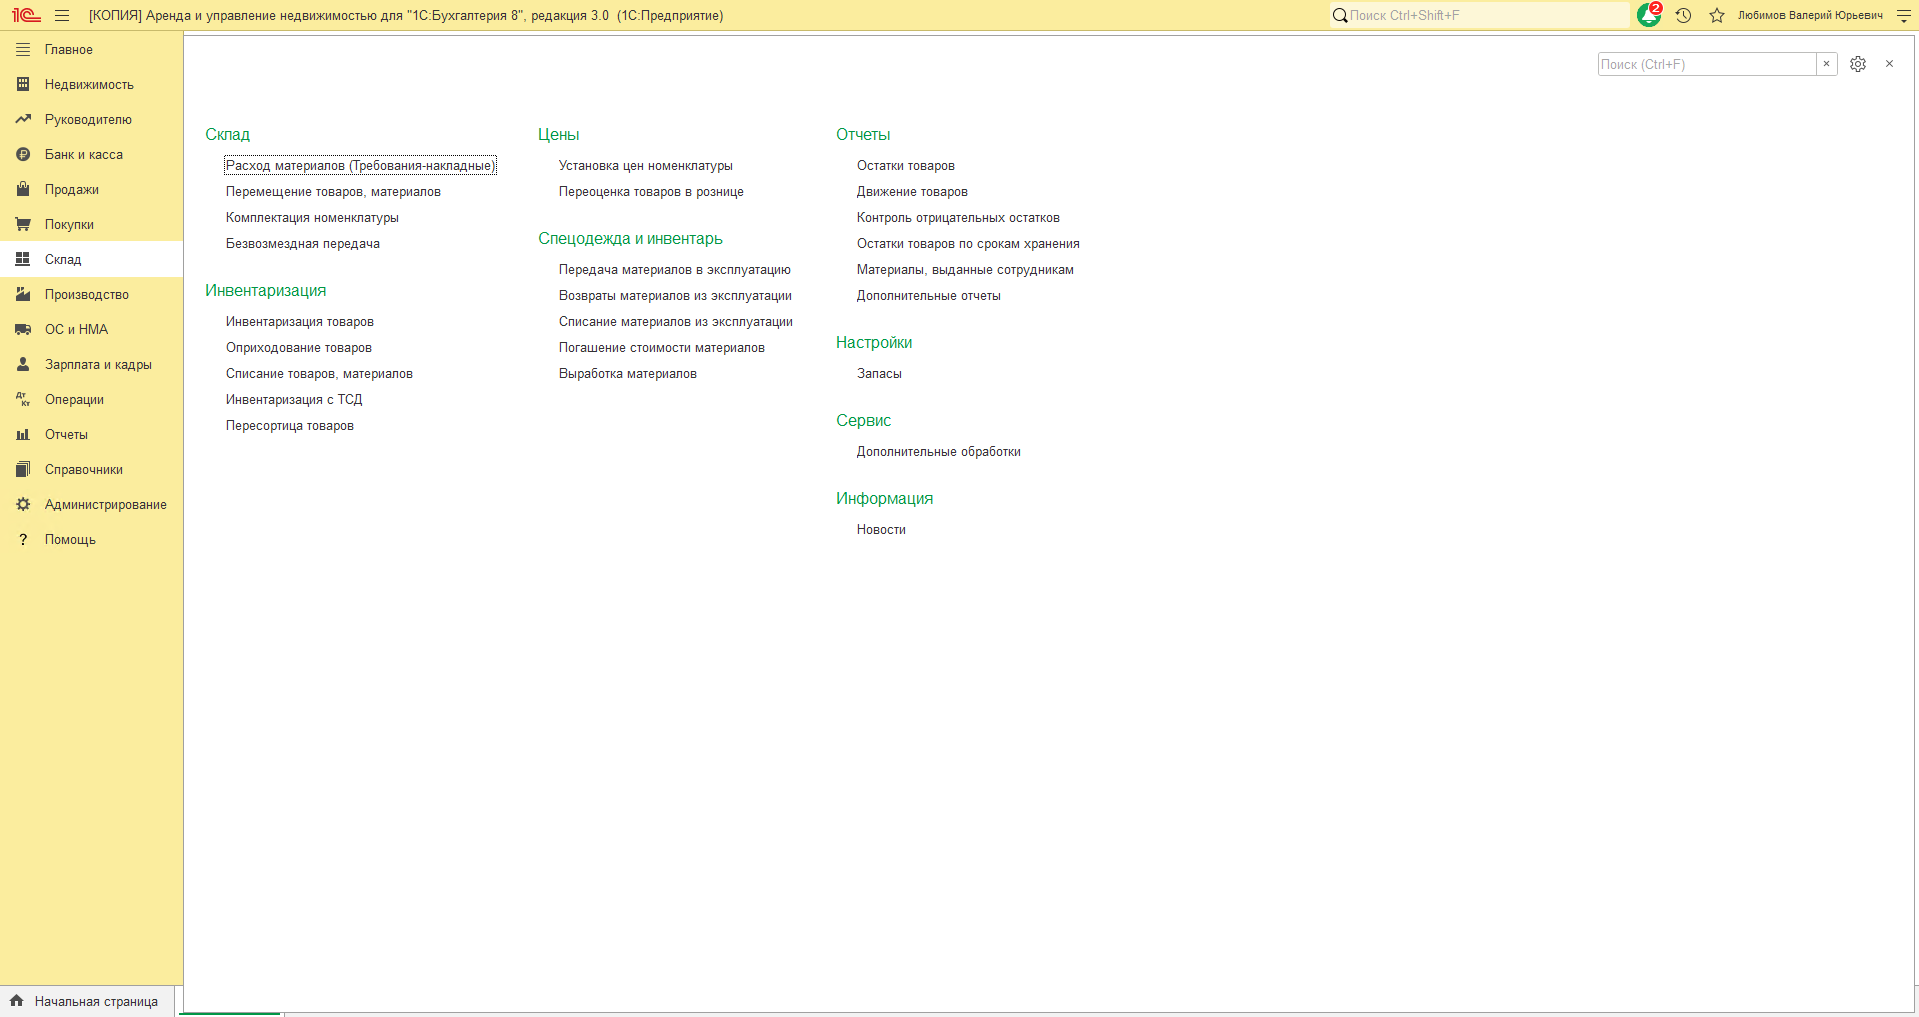Open Инвентаризация товаров link
The height and width of the screenshot is (1017, 1919).
[x=300, y=322]
